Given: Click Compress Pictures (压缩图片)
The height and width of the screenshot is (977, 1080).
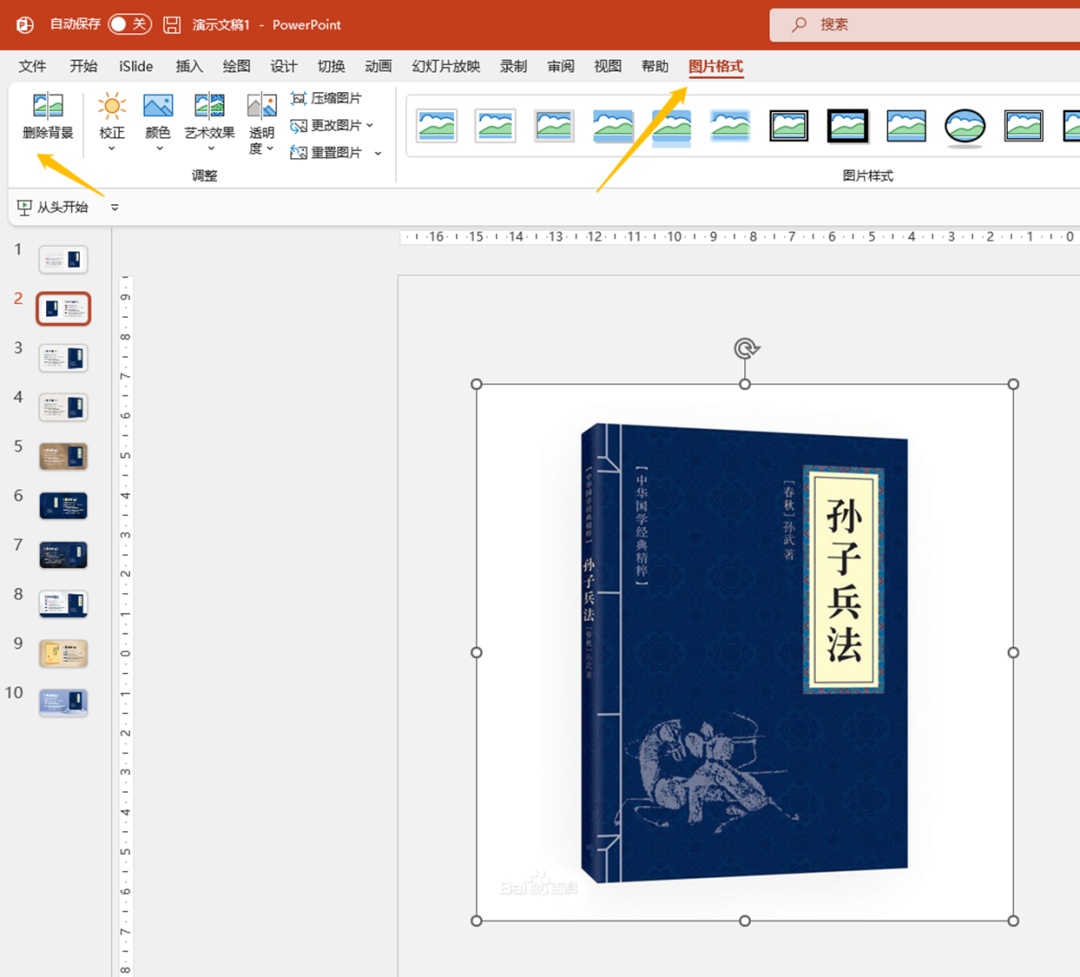Looking at the screenshot, I should coord(326,98).
